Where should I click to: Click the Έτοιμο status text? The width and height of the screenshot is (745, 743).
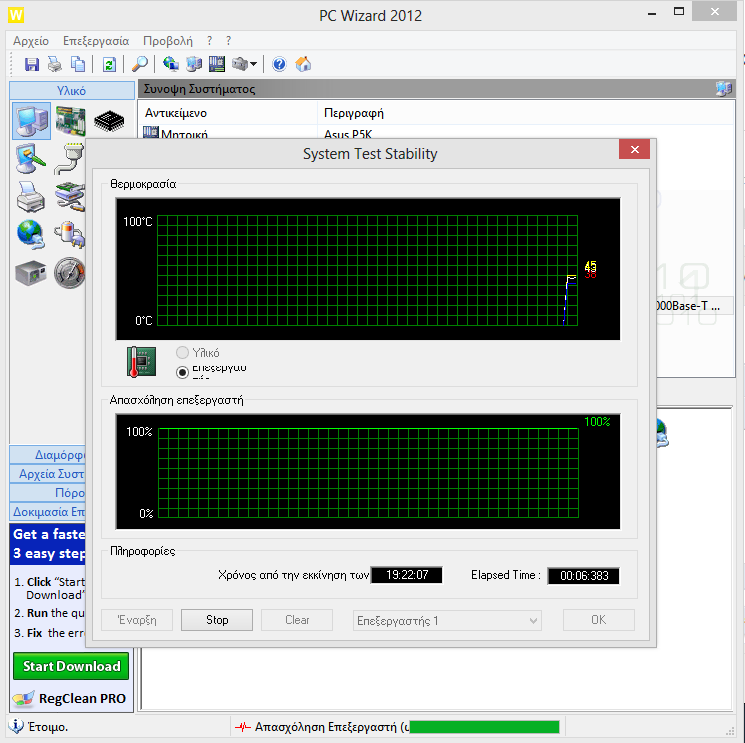click(x=48, y=727)
